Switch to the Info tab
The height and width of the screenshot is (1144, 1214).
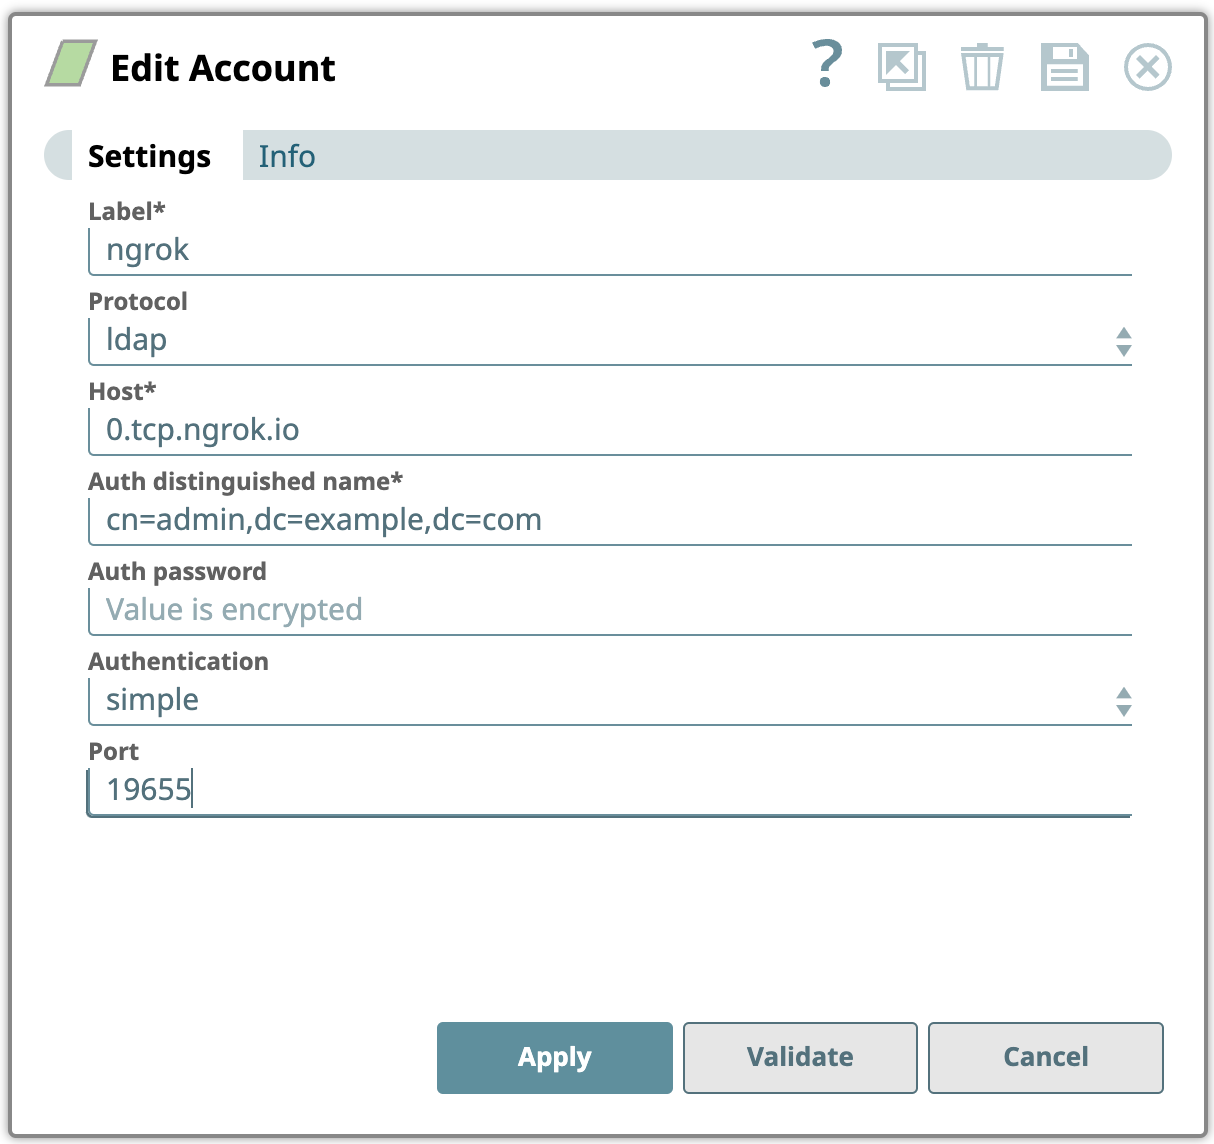(287, 156)
